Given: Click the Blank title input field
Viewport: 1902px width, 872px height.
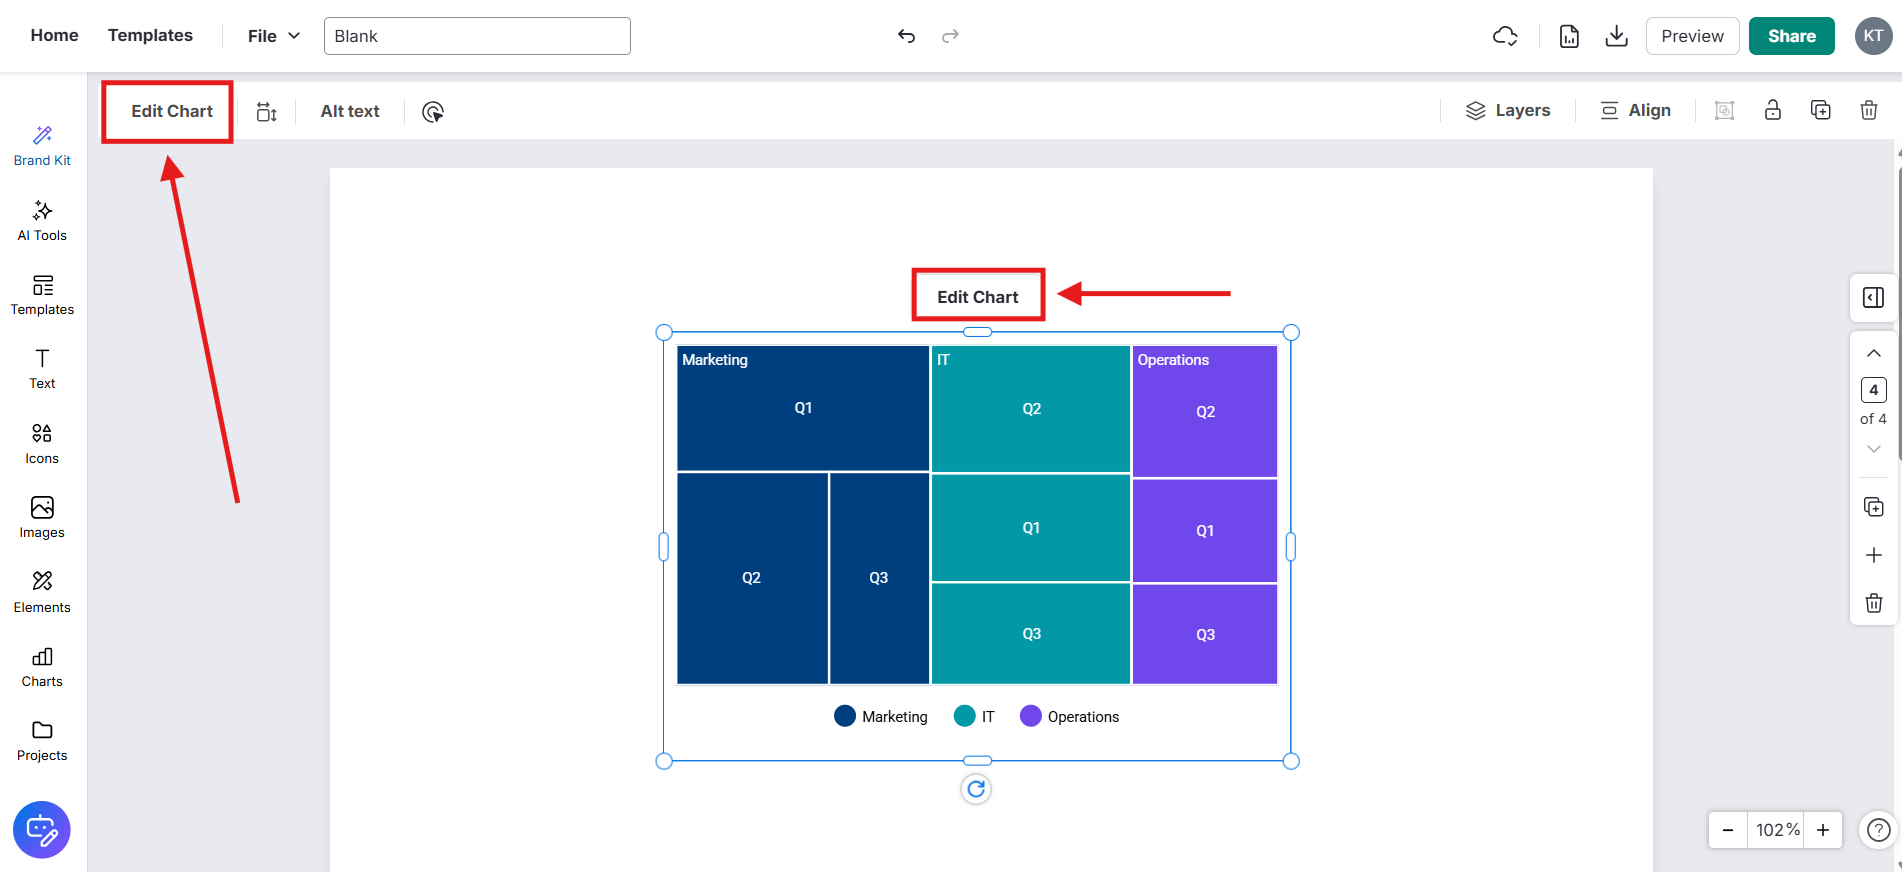Looking at the screenshot, I should pos(477,36).
